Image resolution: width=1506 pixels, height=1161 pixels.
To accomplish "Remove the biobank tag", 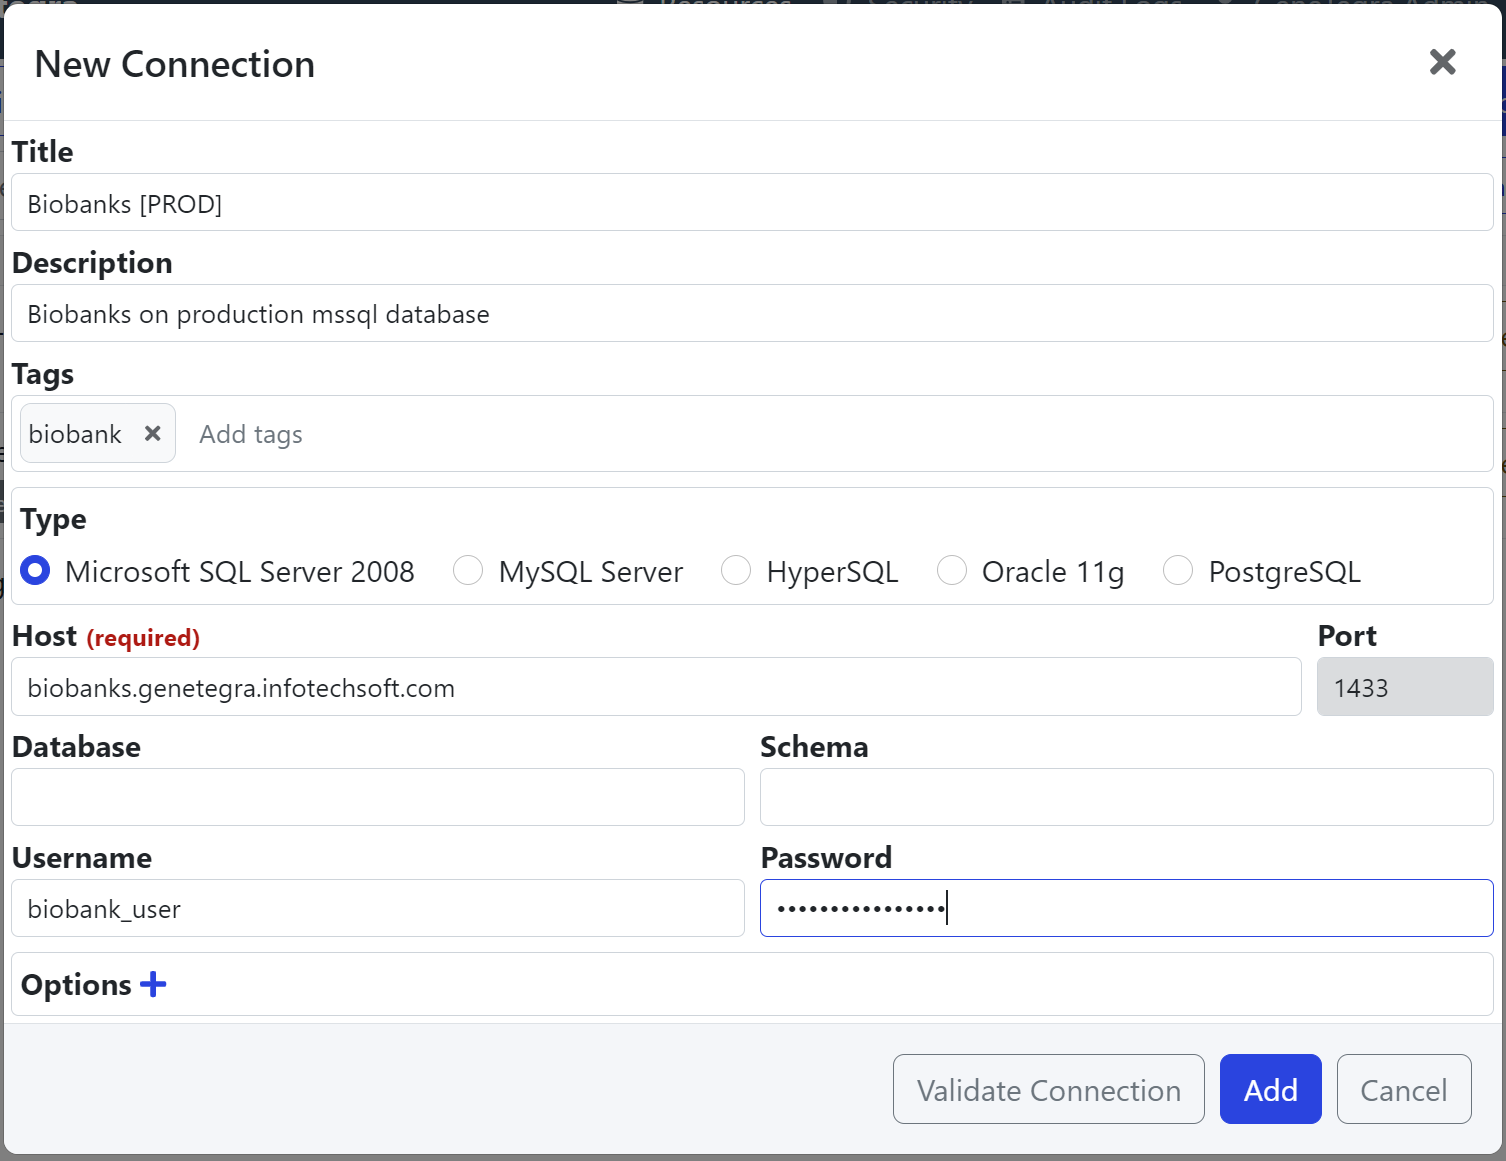I will (152, 433).
